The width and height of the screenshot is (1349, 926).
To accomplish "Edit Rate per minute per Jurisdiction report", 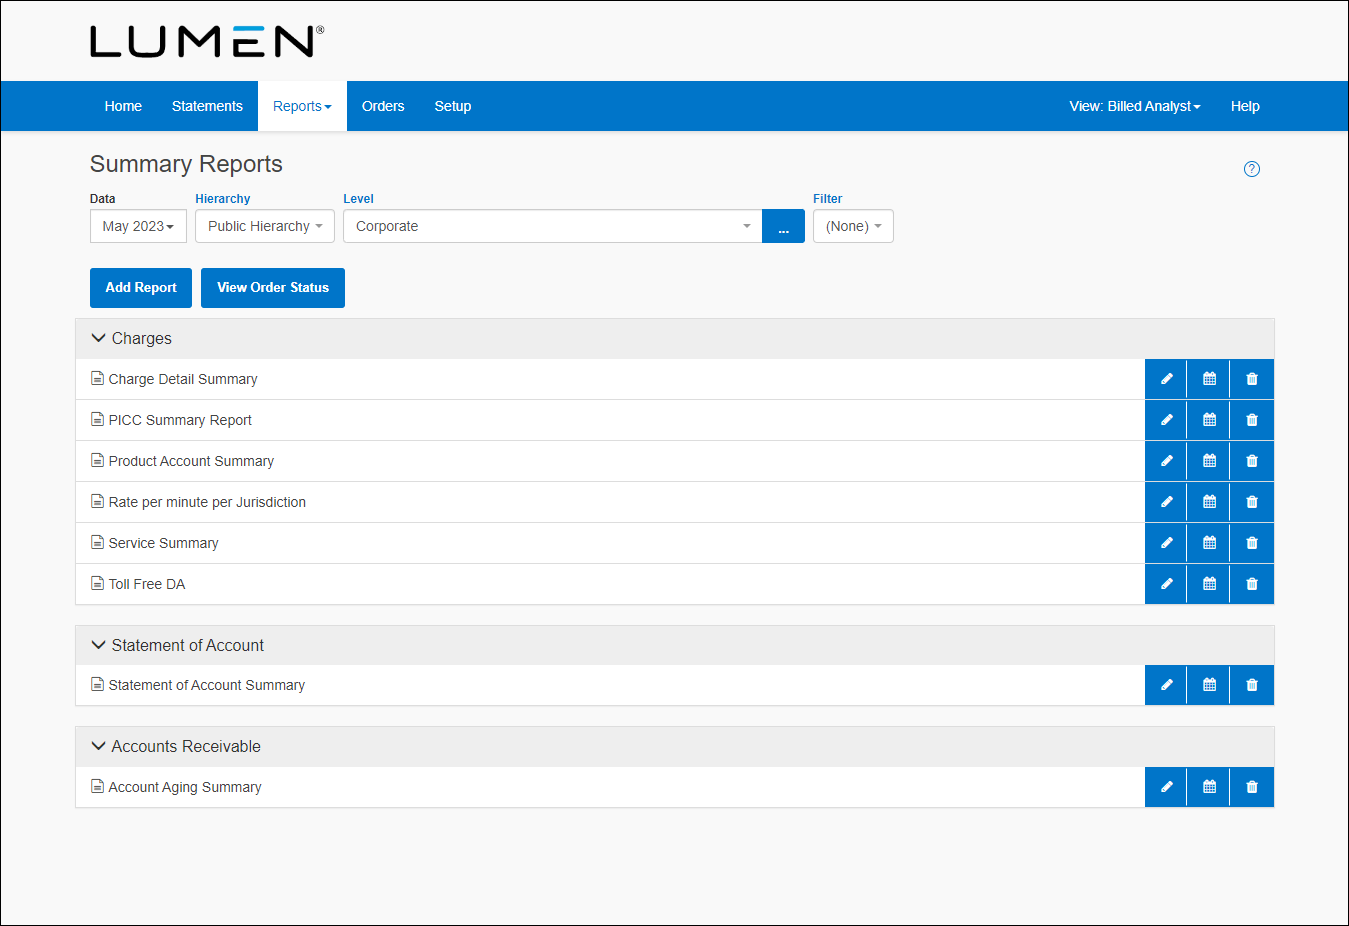I will click(x=1165, y=502).
